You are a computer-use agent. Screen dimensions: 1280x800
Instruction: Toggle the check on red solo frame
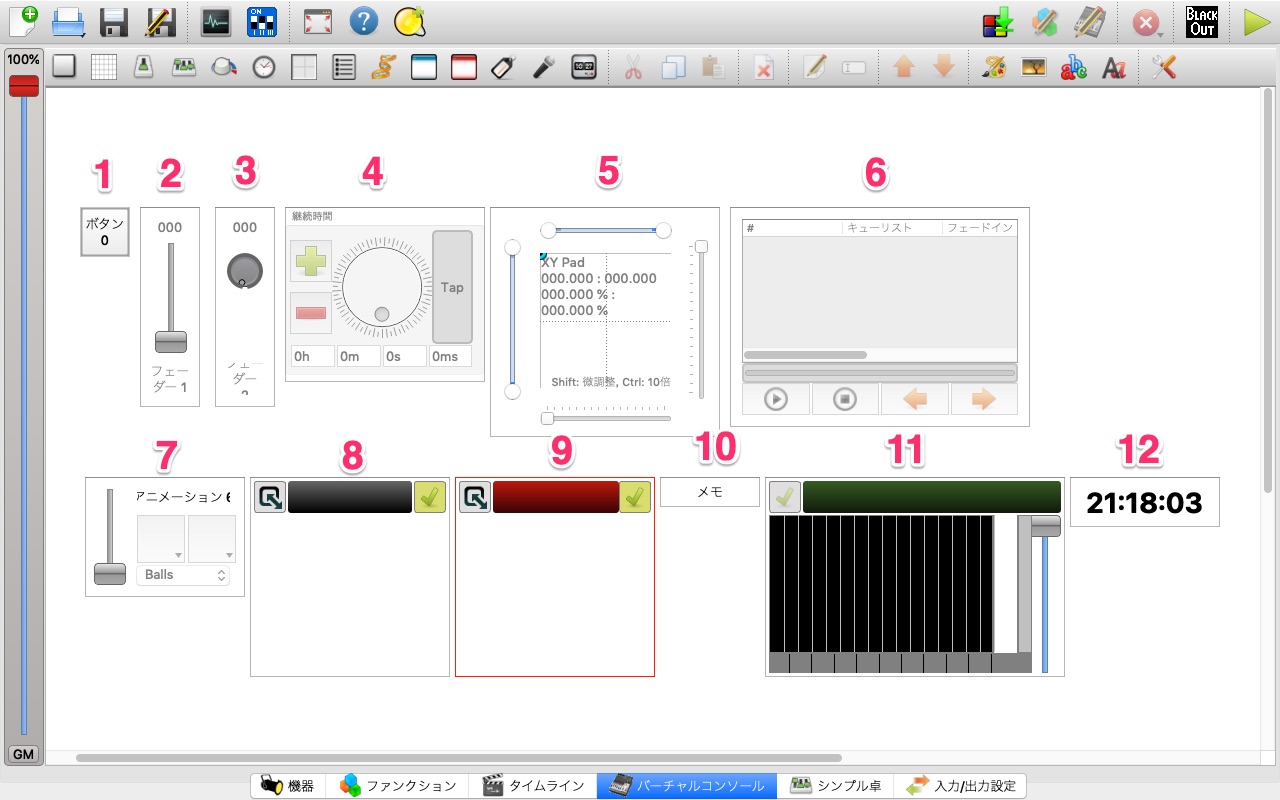[635, 497]
